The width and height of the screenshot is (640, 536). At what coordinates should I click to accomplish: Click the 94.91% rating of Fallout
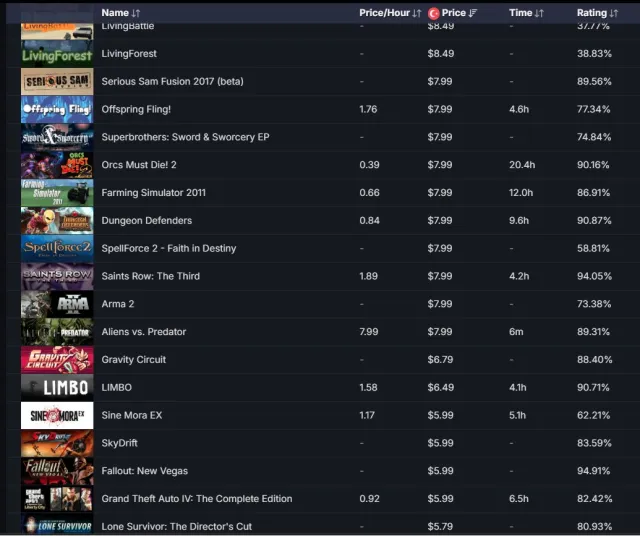(x=593, y=471)
